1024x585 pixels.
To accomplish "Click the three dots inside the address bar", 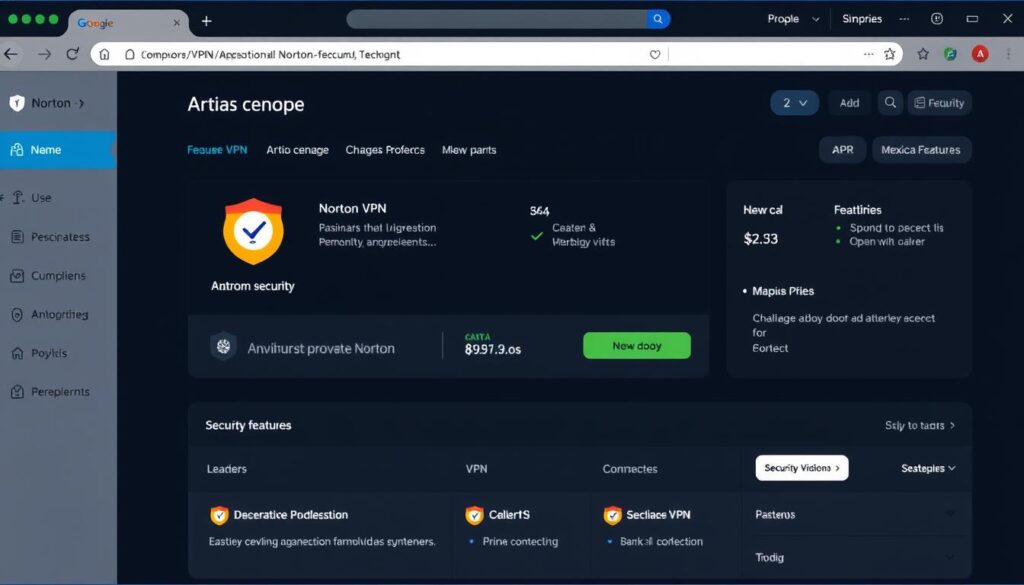I will [869, 54].
